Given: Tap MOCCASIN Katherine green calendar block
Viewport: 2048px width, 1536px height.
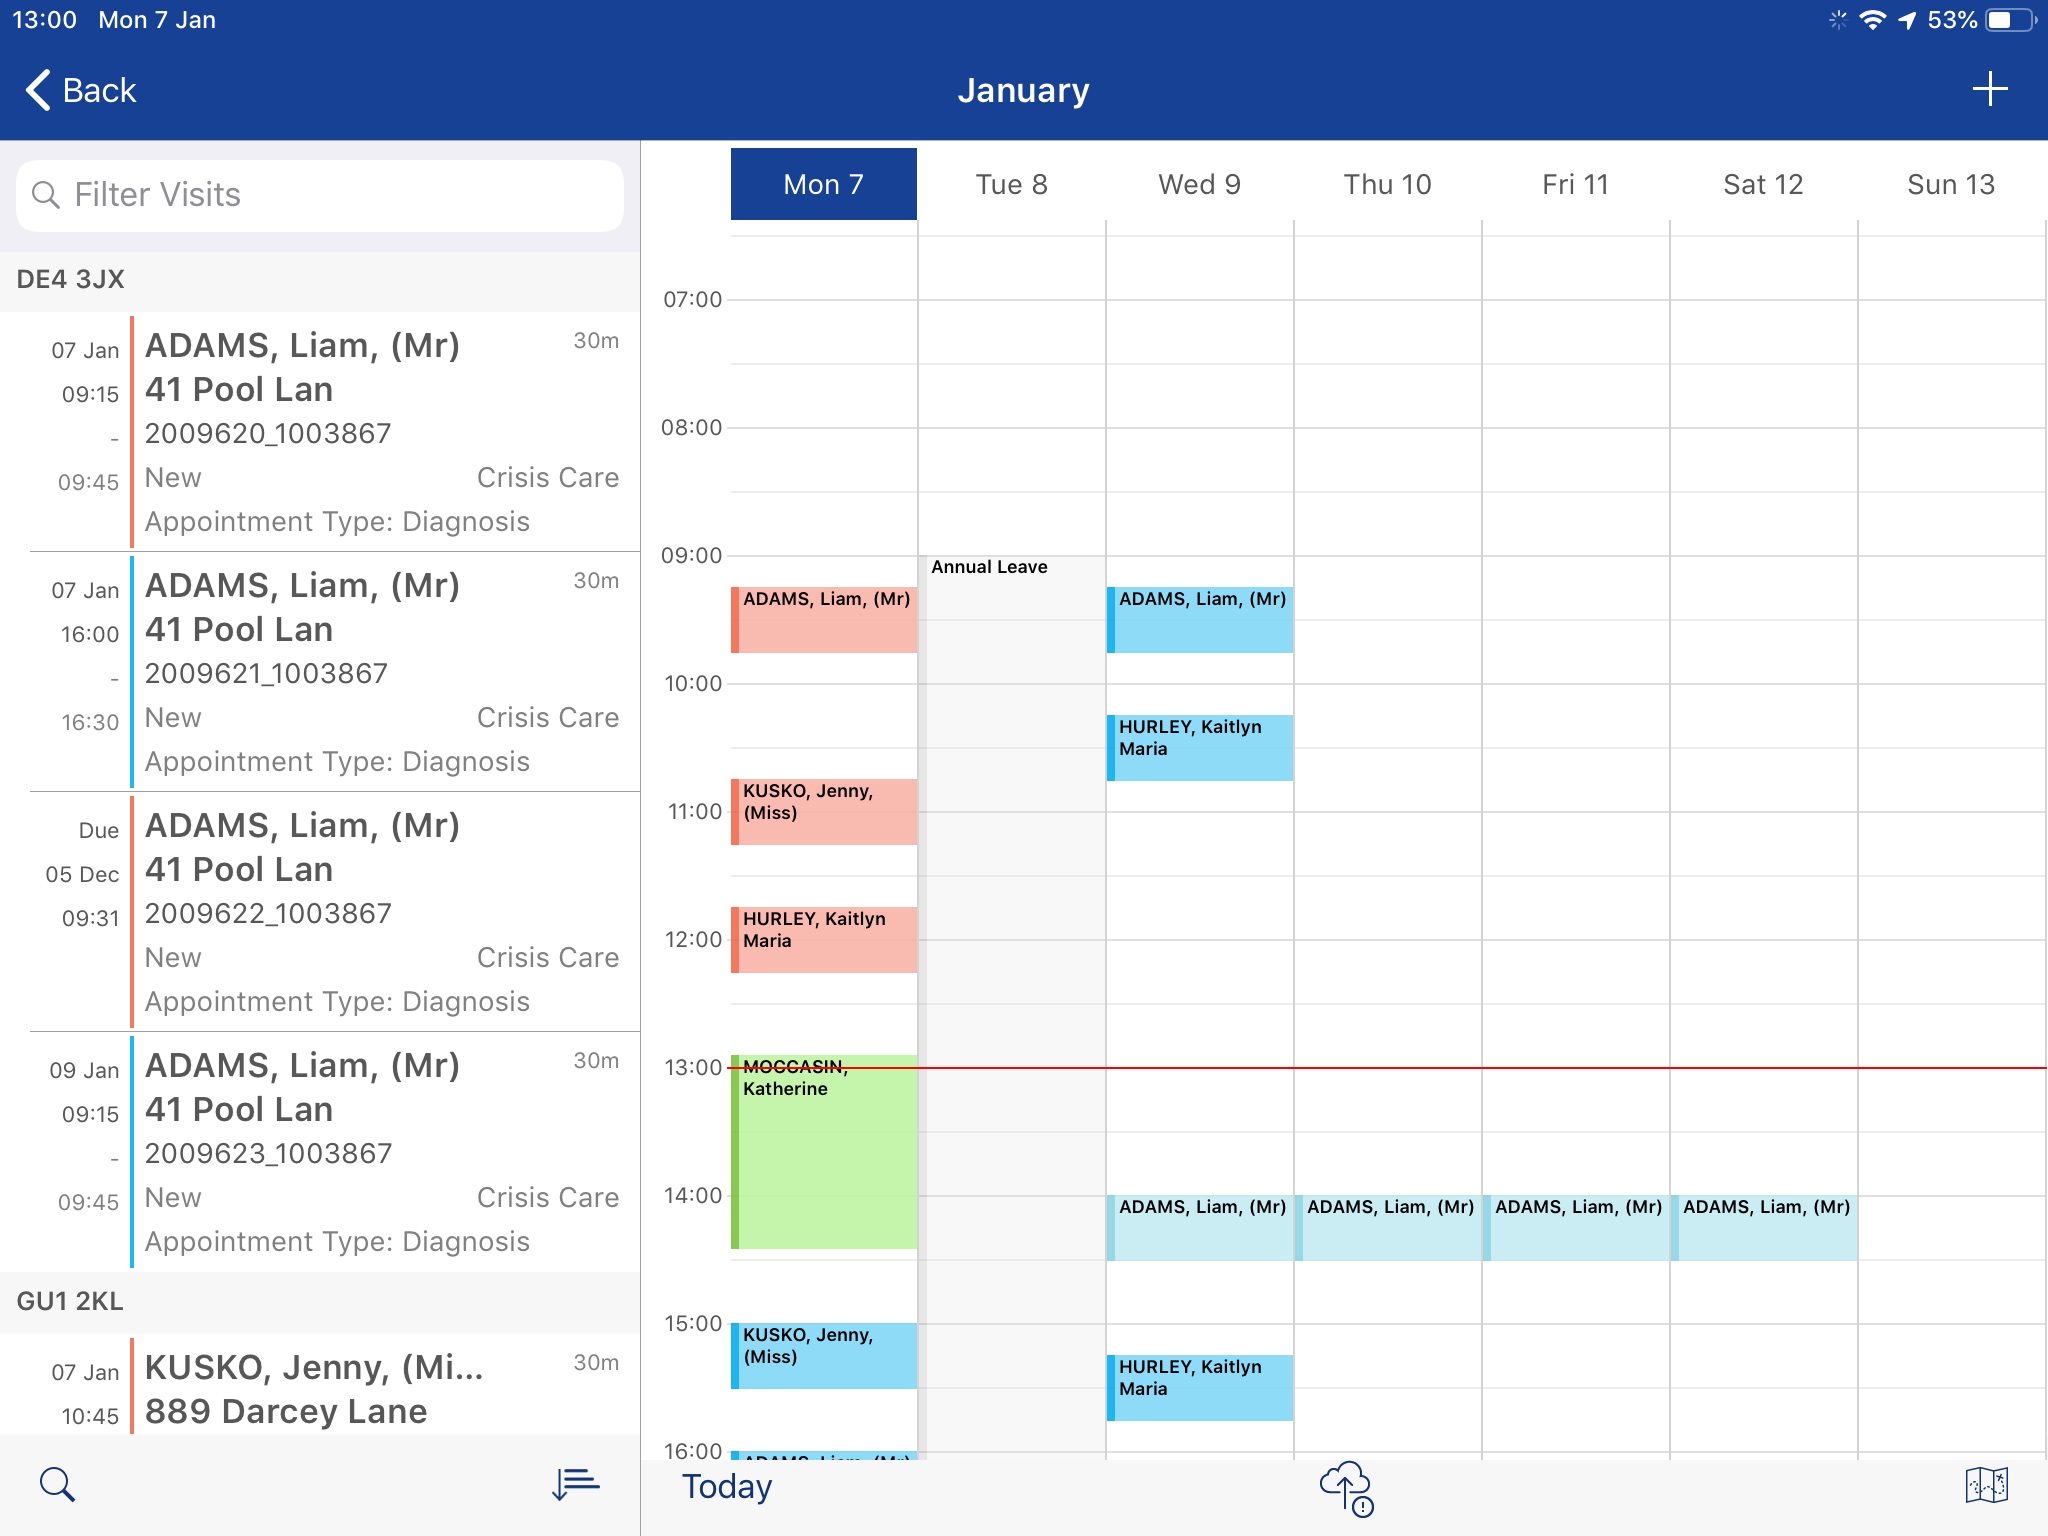Looking at the screenshot, I should click(822, 1146).
